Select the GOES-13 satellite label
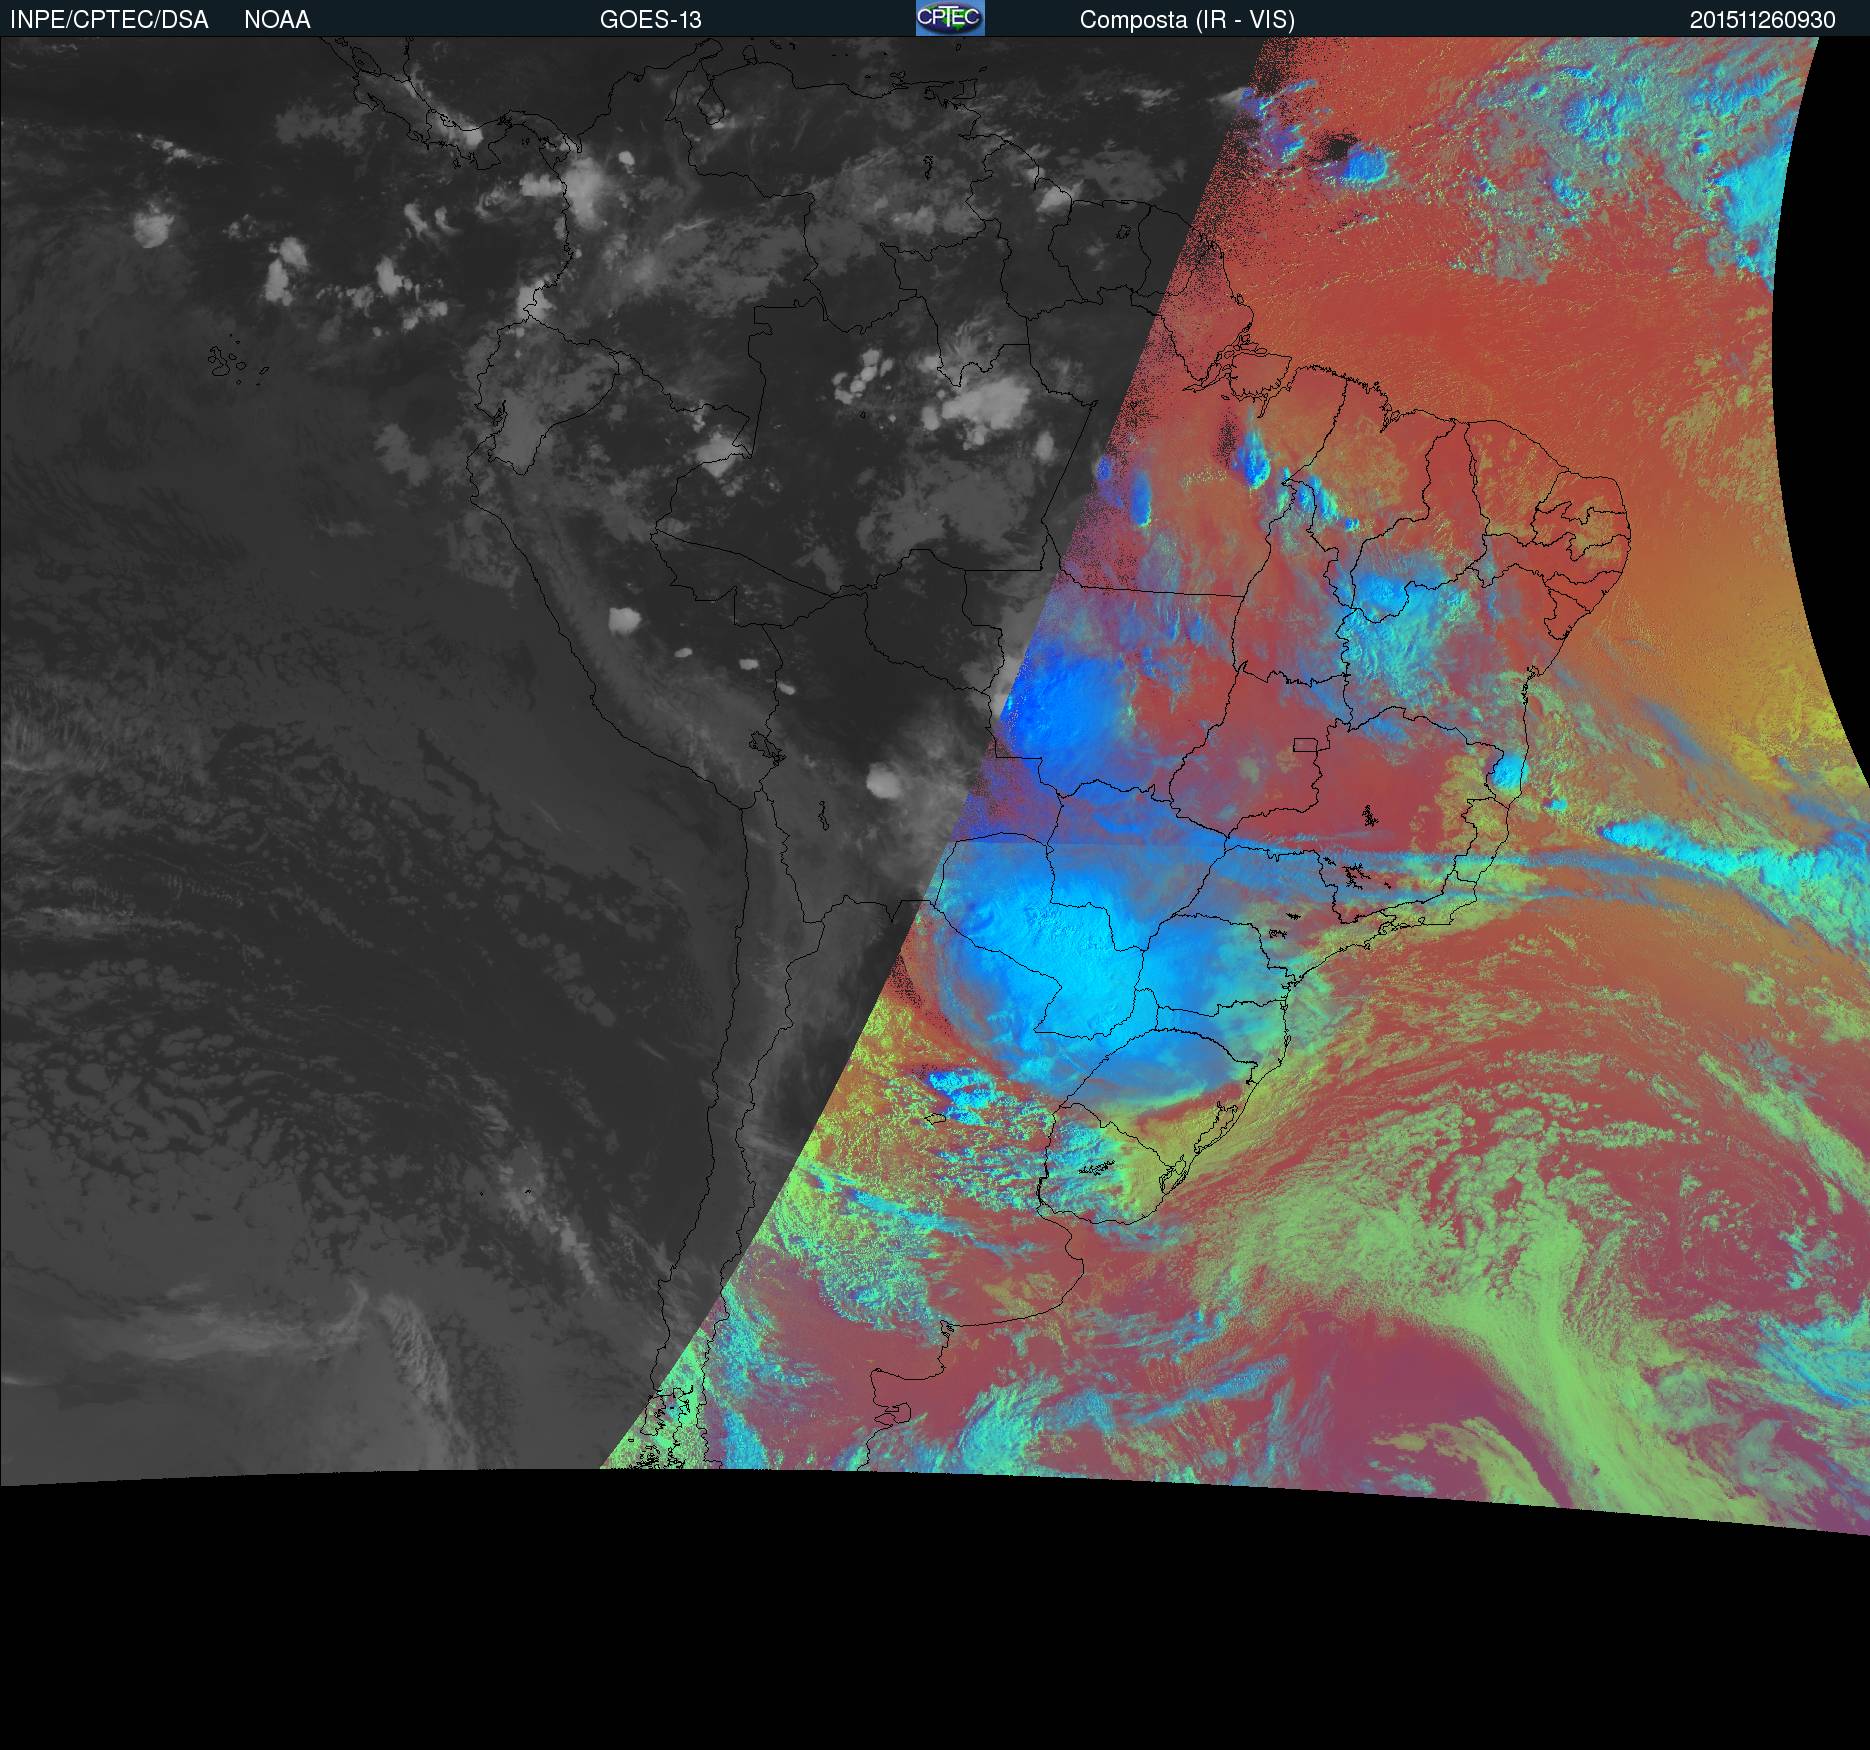This screenshot has width=1870, height=1750. pyautogui.click(x=651, y=20)
